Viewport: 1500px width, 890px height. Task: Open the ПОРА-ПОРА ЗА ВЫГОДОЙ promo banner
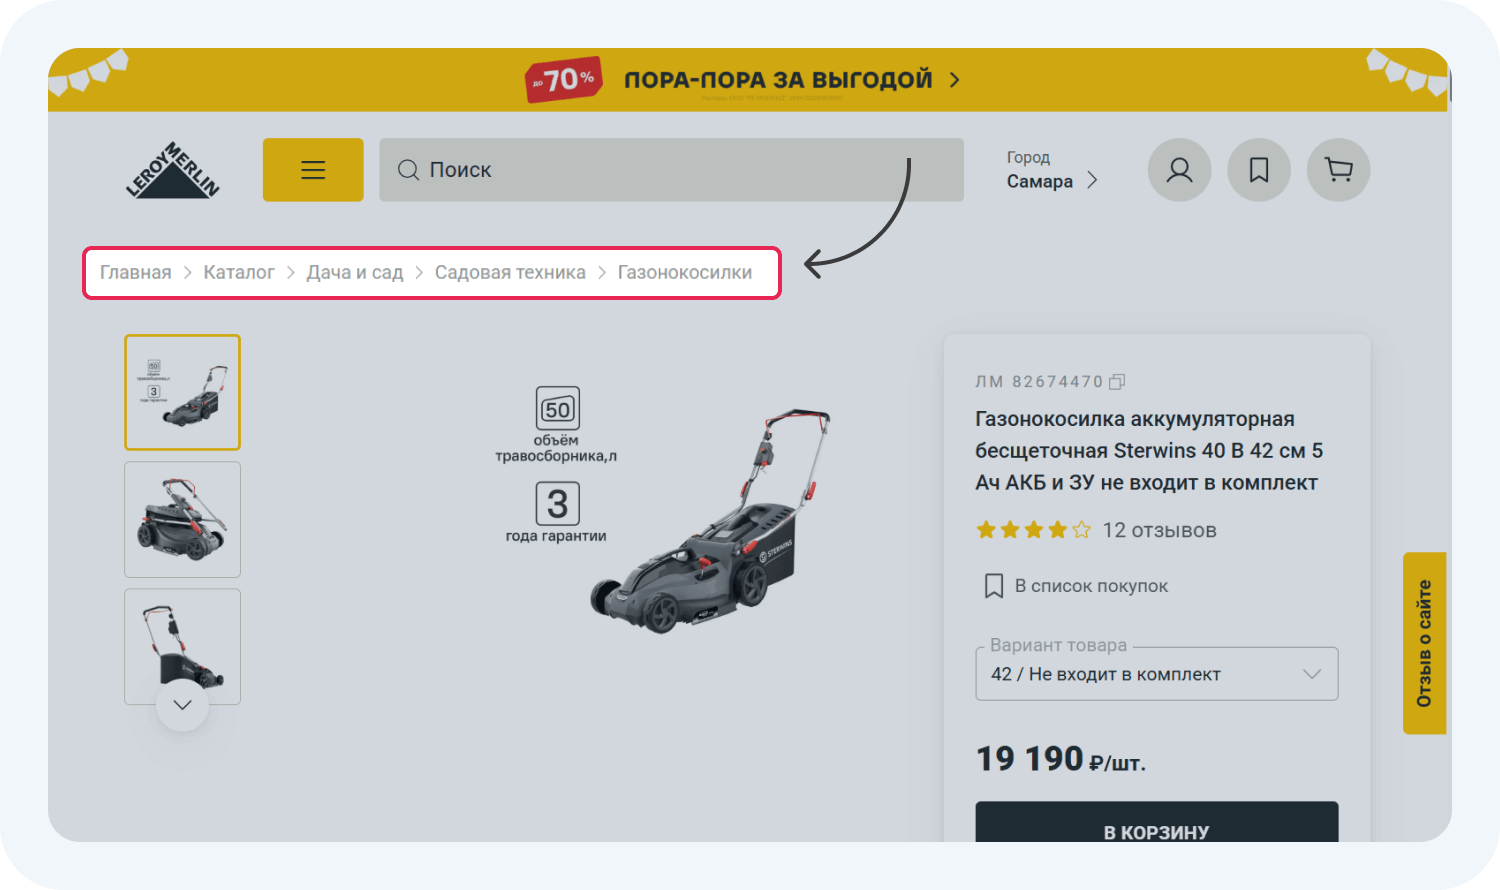[x=749, y=80]
